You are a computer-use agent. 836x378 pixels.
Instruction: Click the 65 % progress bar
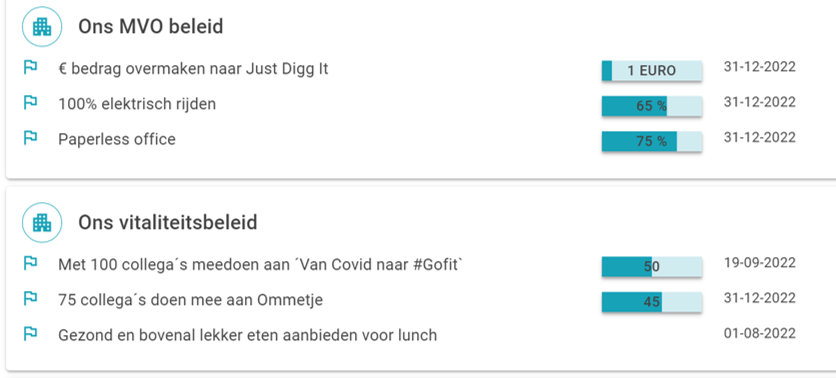coord(652,106)
